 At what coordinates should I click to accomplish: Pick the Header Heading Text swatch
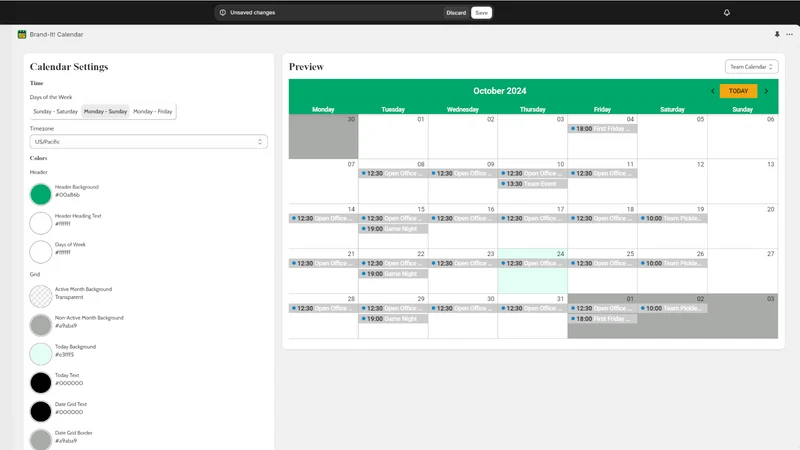pyautogui.click(x=40, y=223)
